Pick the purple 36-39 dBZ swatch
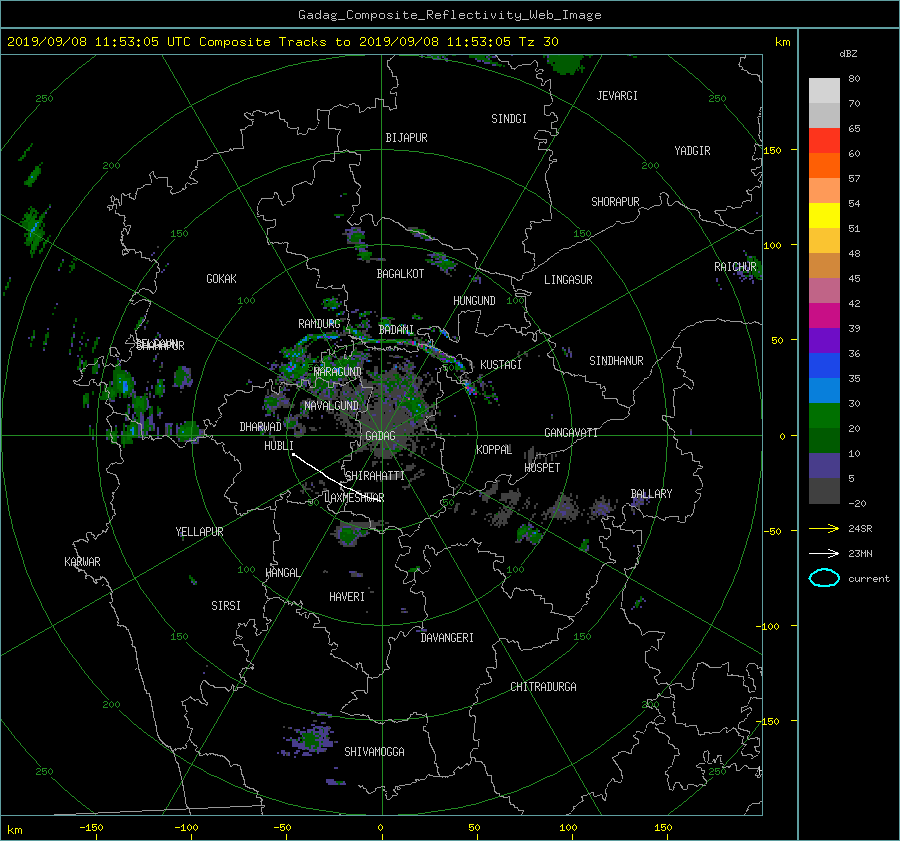The image size is (900, 841). click(824, 340)
